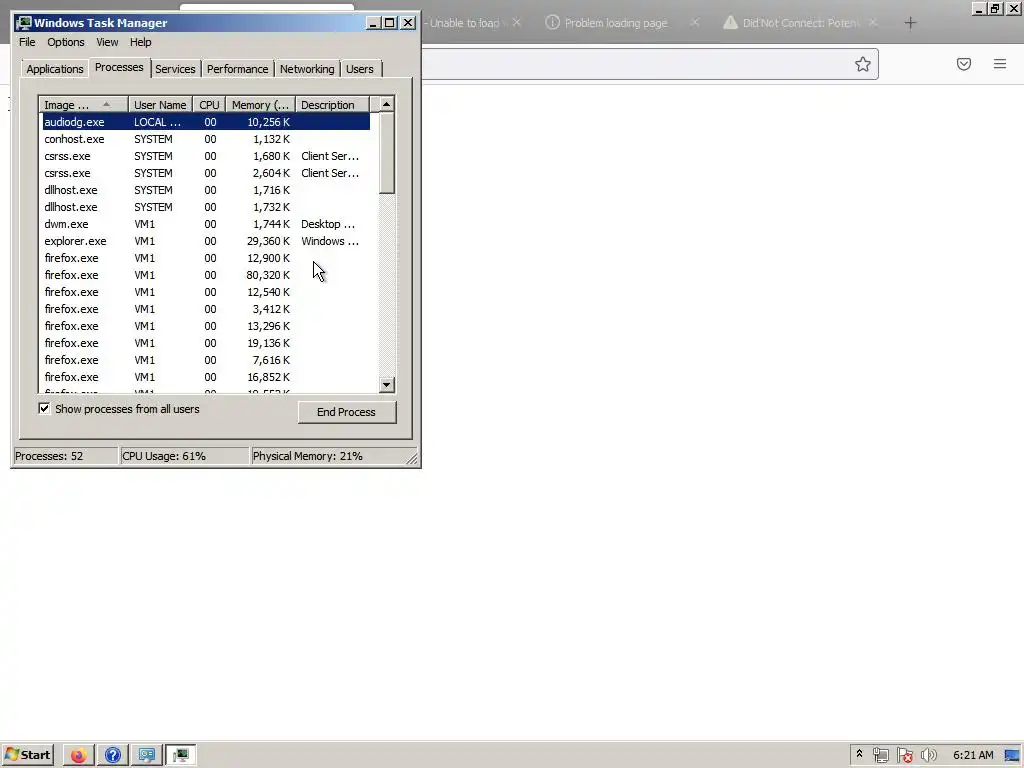Open Firefox from the taskbar

[x=78, y=755]
